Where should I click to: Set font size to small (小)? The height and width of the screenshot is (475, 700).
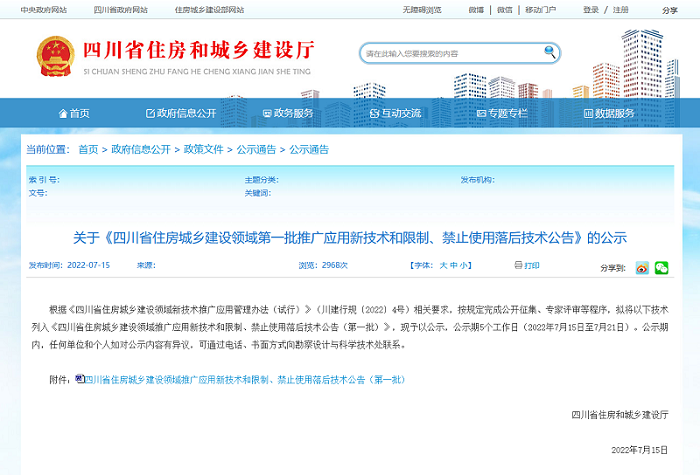pos(464,265)
